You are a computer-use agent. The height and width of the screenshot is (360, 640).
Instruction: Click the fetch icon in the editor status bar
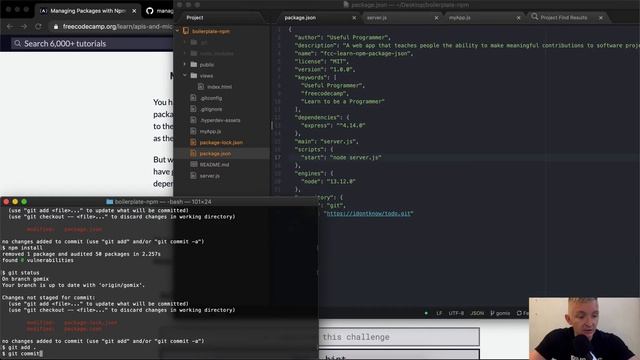[519, 313]
